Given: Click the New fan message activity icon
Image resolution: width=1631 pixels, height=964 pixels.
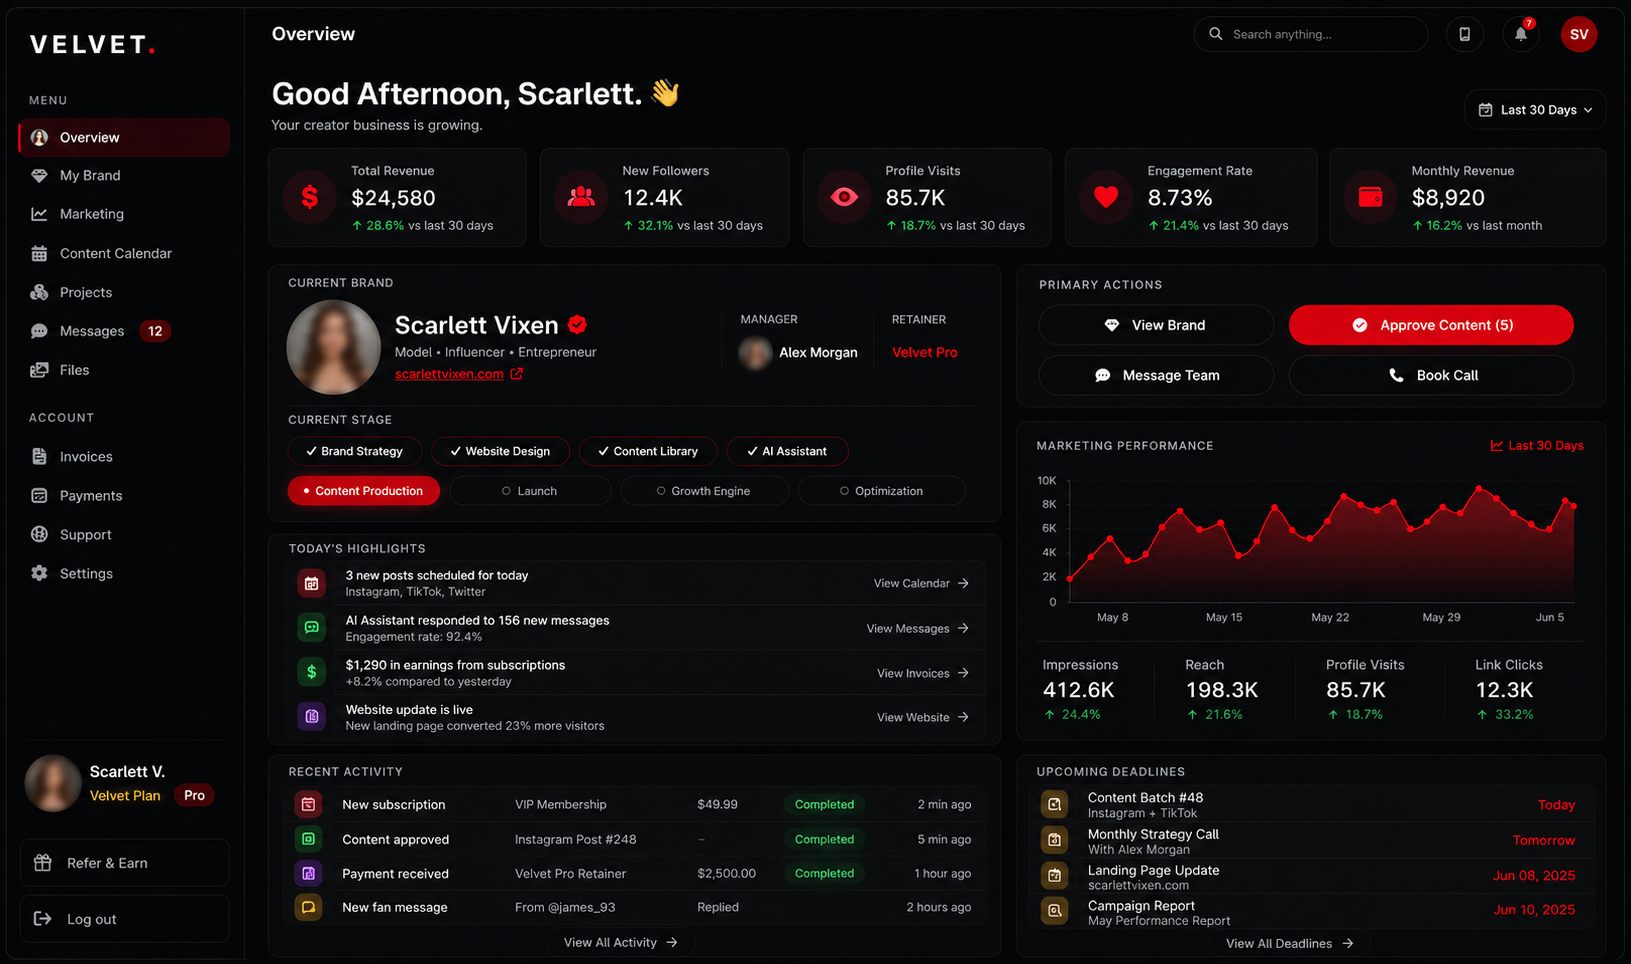Looking at the screenshot, I should pos(308,907).
